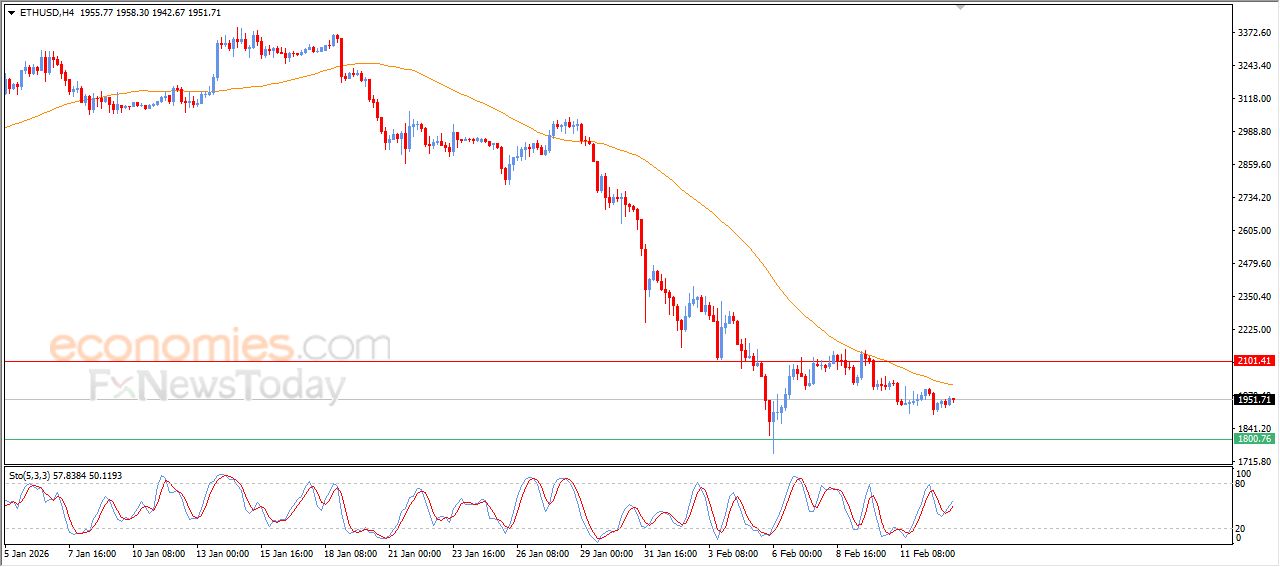
Task: Click the 11 Feb 08:00 time label
Action: pos(929,553)
